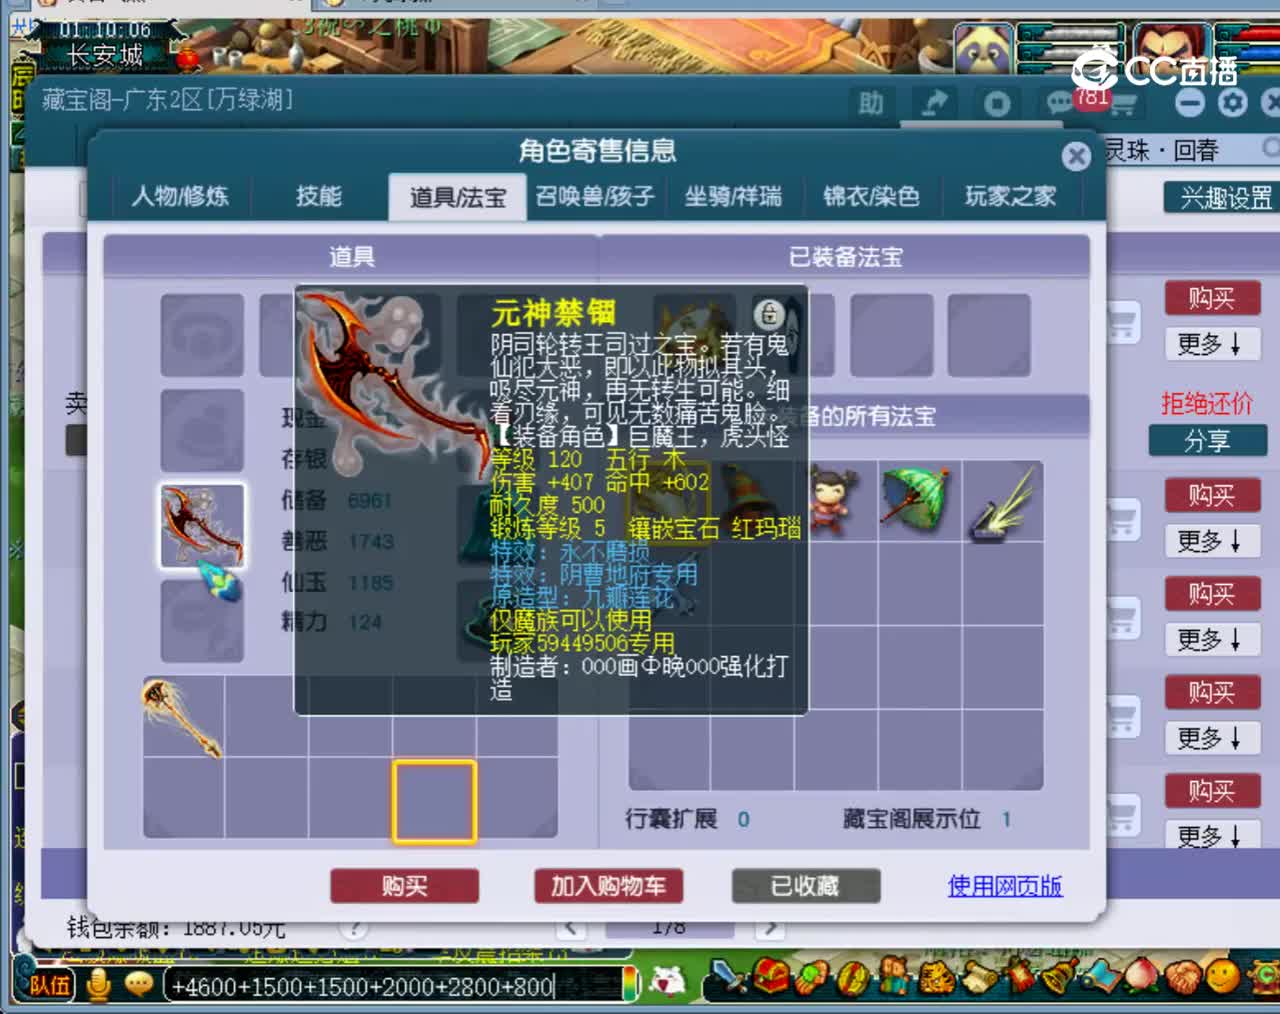The width and height of the screenshot is (1280, 1014).
Task: Select the yellow highlighted empty inventory slot
Action: coord(434,801)
